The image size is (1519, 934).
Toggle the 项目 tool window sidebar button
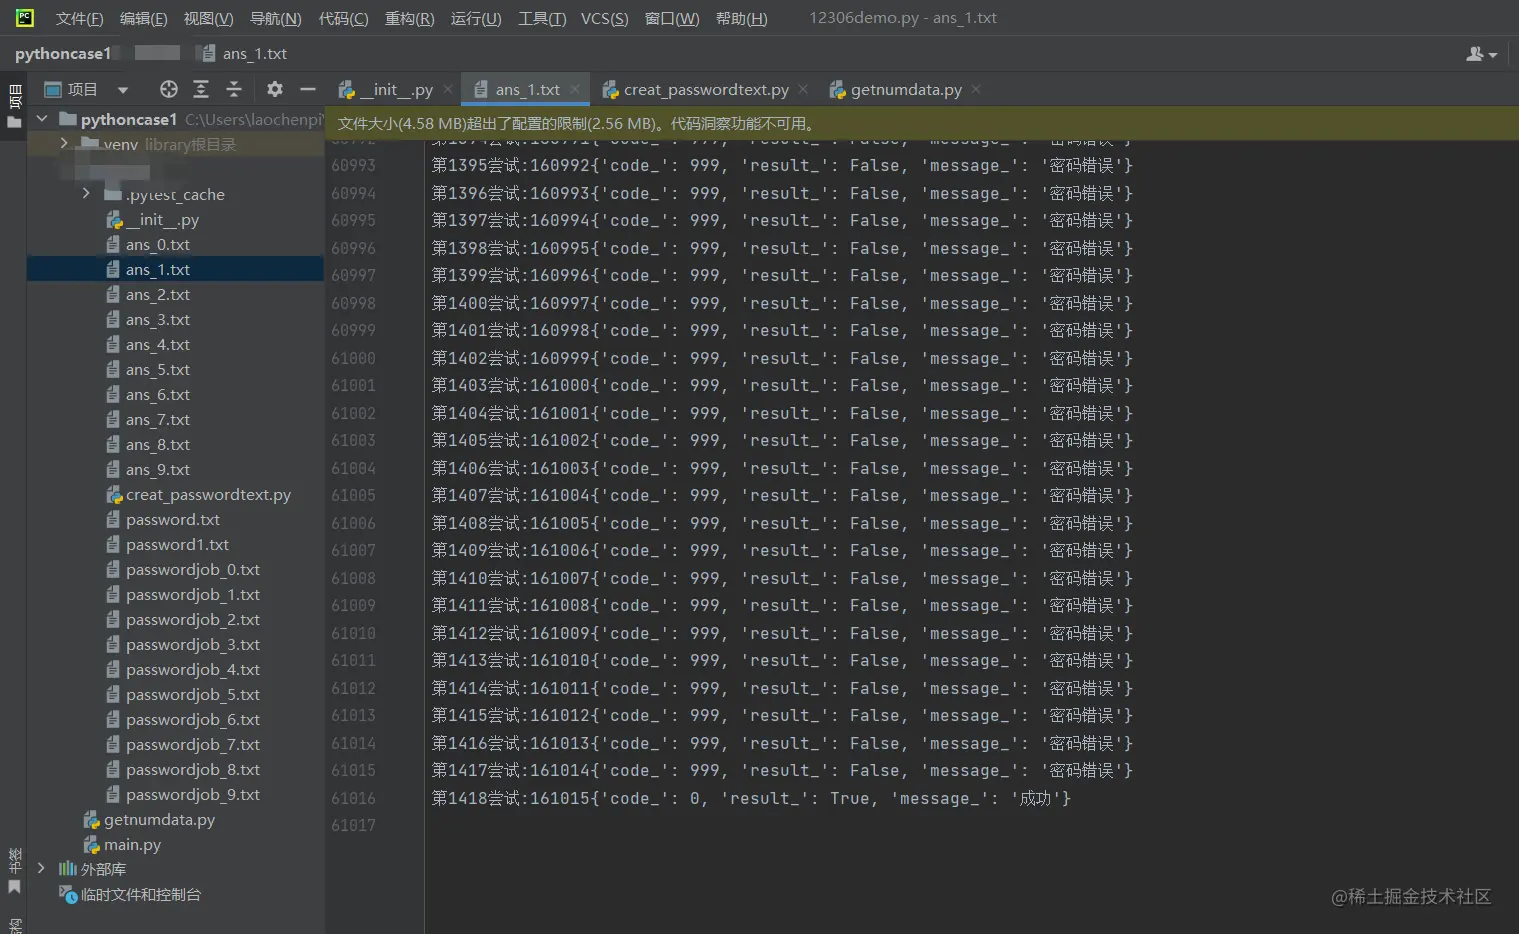click(14, 106)
